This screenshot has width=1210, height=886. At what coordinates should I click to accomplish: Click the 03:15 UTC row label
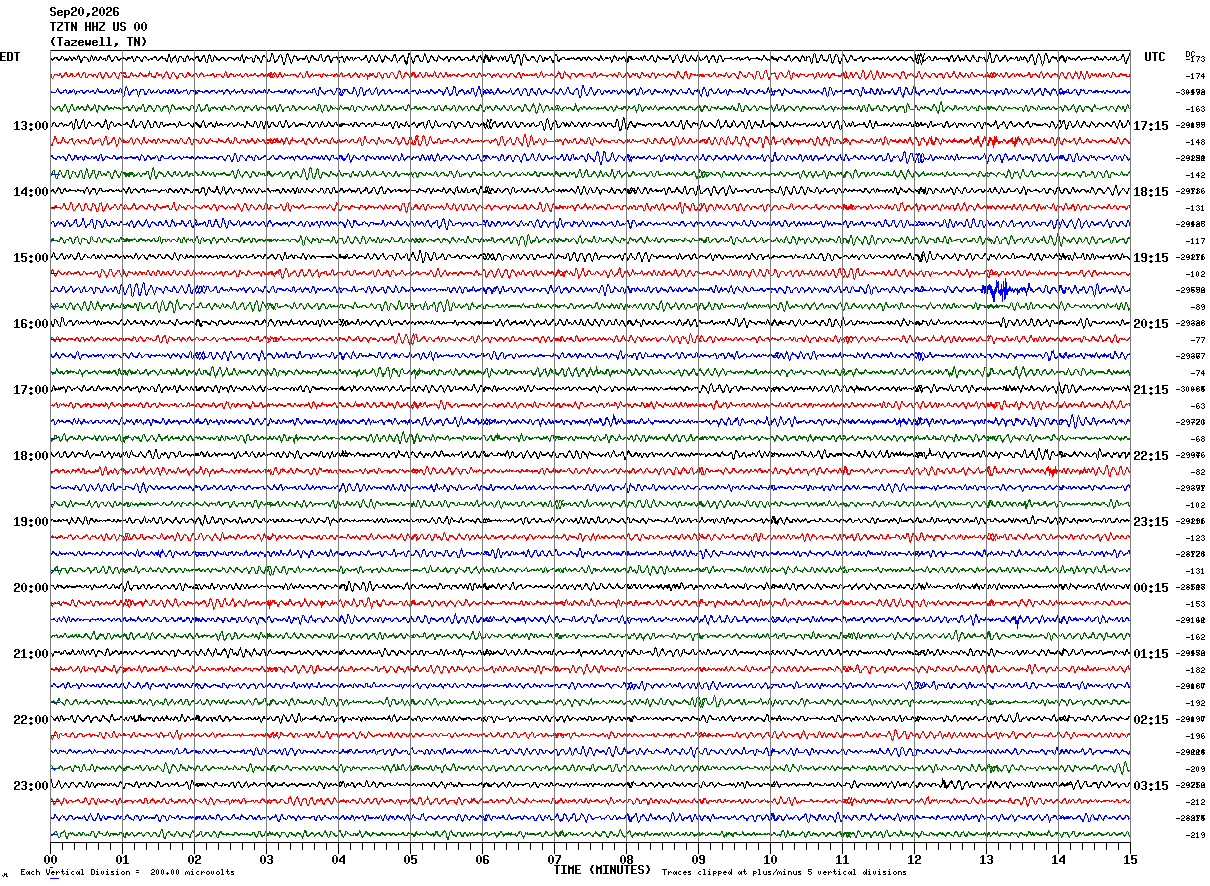(x=1150, y=786)
